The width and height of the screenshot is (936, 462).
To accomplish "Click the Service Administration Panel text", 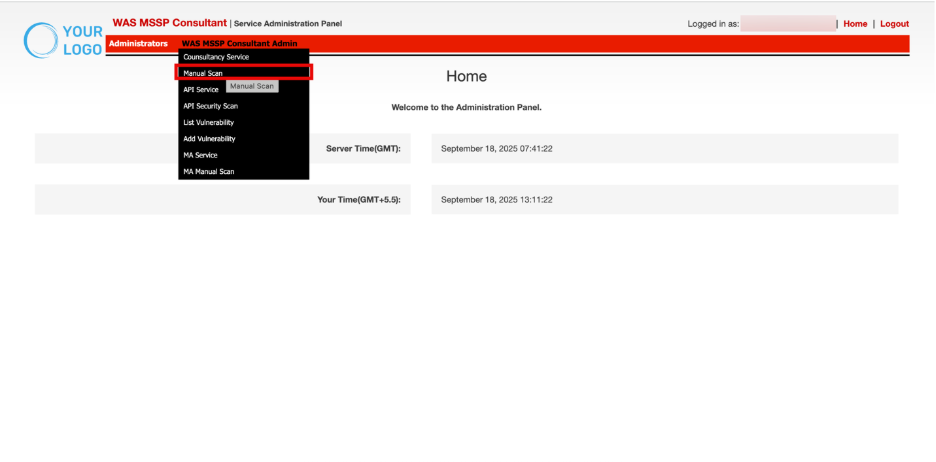I will (x=288, y=24).
